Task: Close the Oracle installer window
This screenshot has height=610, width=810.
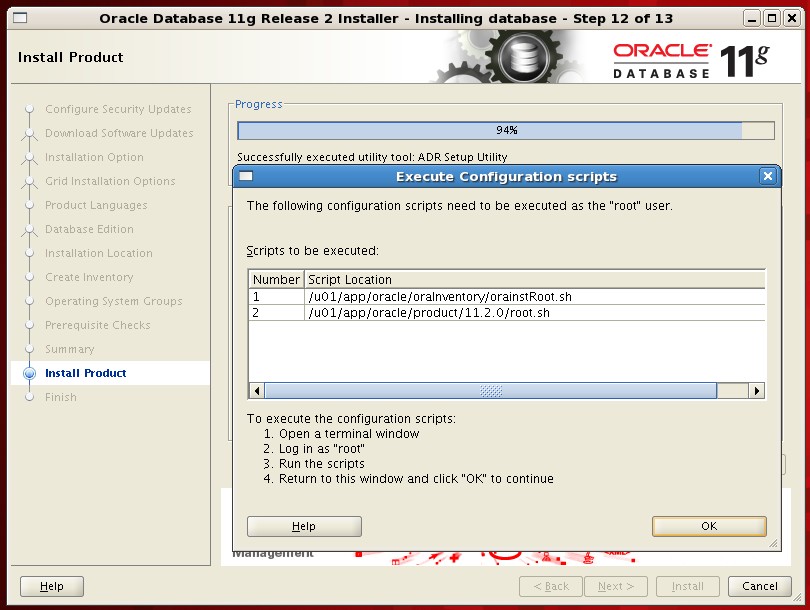Action: click(x=791, y=19)
